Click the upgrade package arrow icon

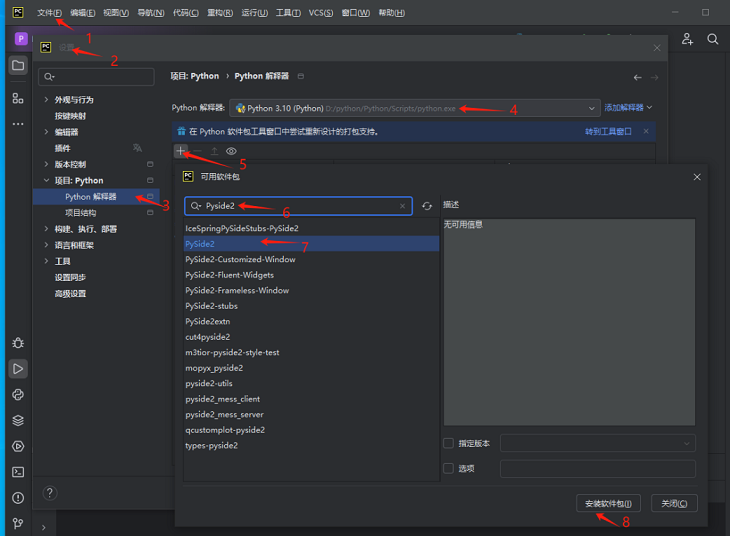coord(214,151)
